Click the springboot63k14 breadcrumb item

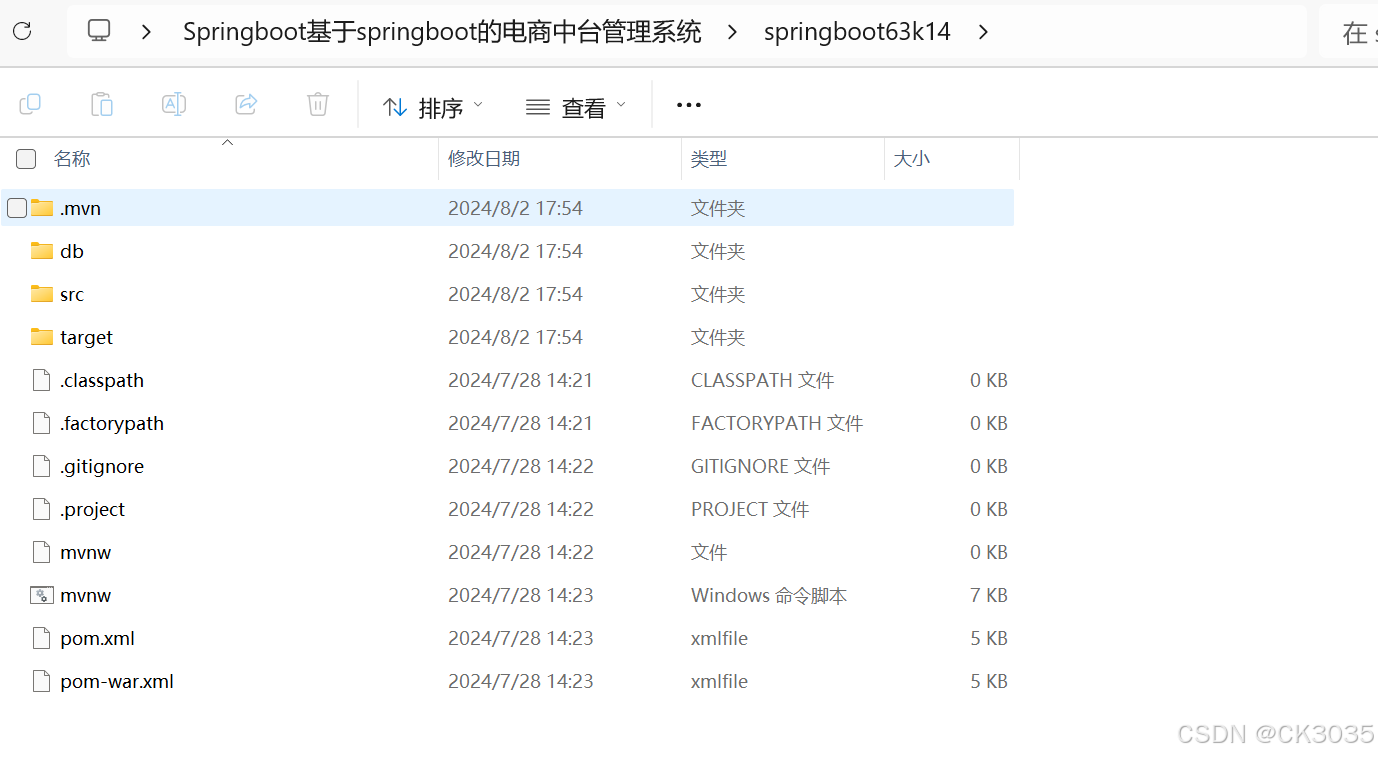point(857,31)
